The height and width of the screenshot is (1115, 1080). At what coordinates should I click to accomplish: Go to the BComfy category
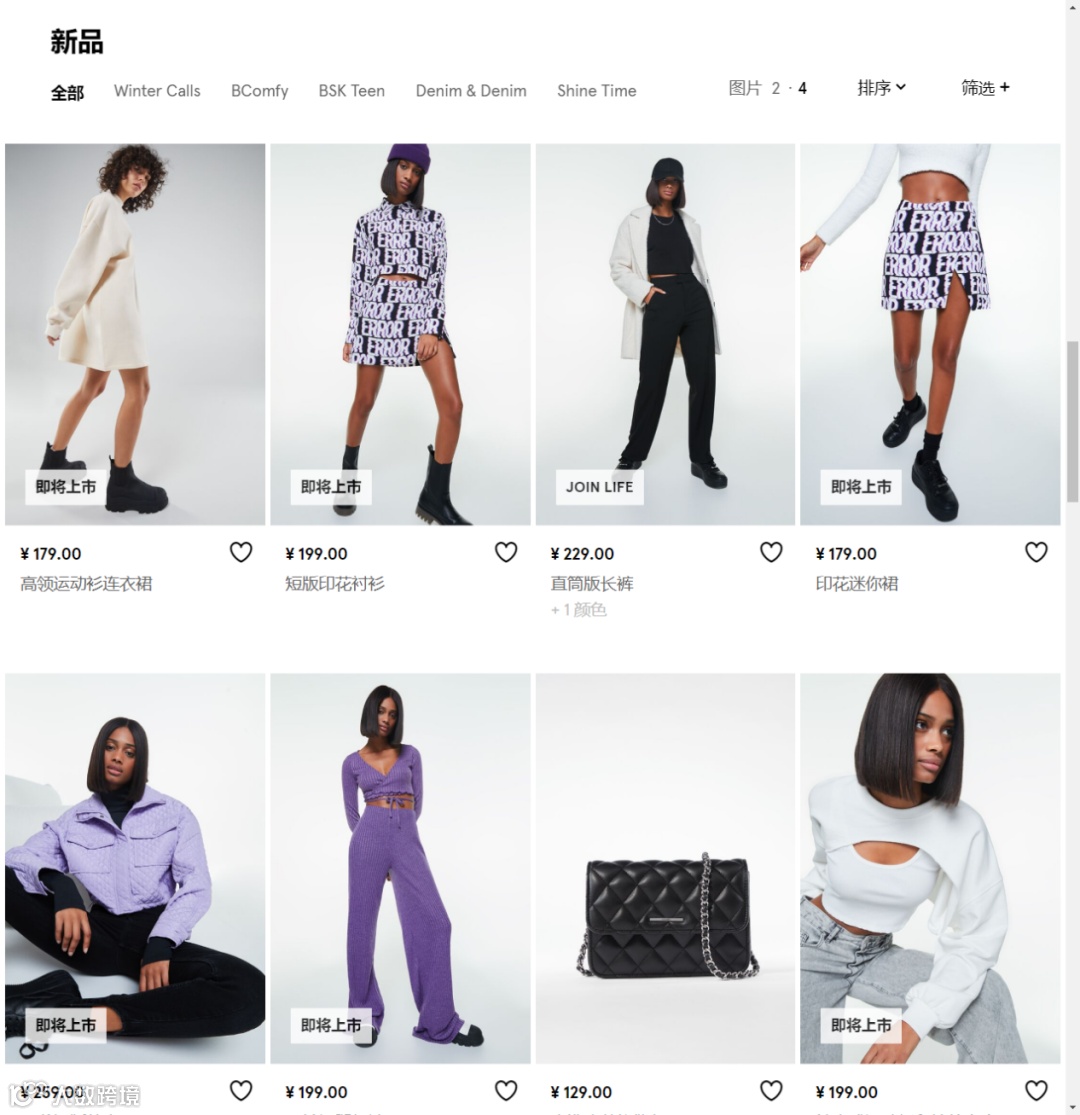(x=260, y=91)
